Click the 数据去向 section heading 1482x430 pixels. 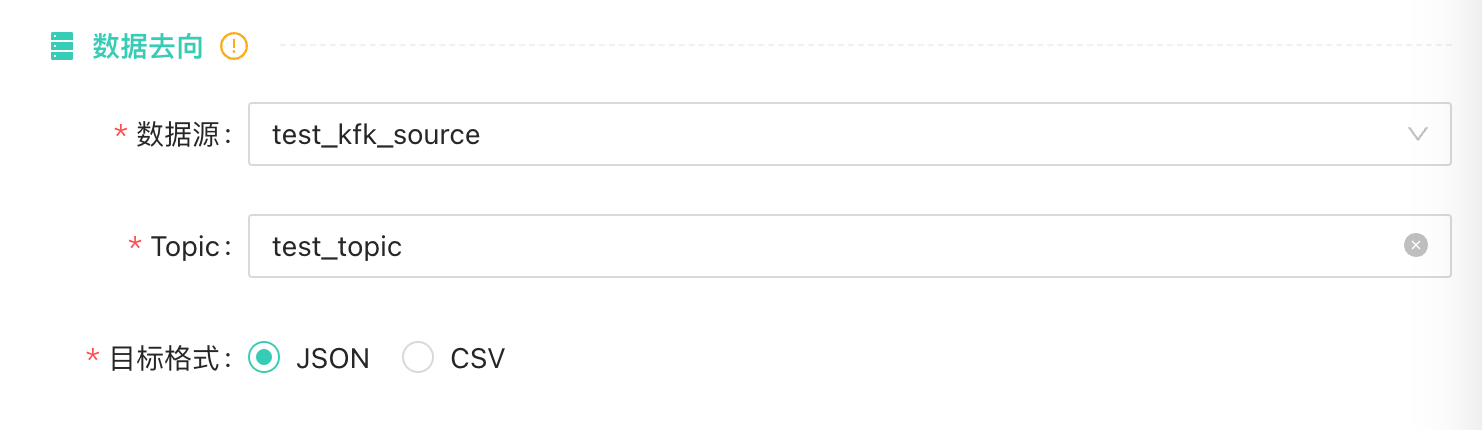(148, 46)
